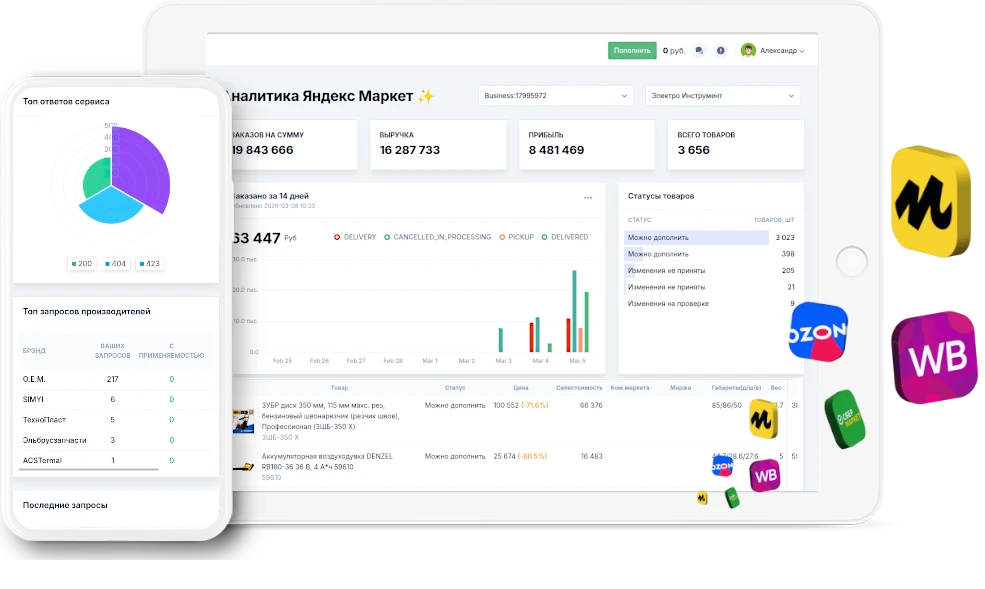985x589 pixels.
Task: Click Александр's user avatar
Action: click(748, 50)
